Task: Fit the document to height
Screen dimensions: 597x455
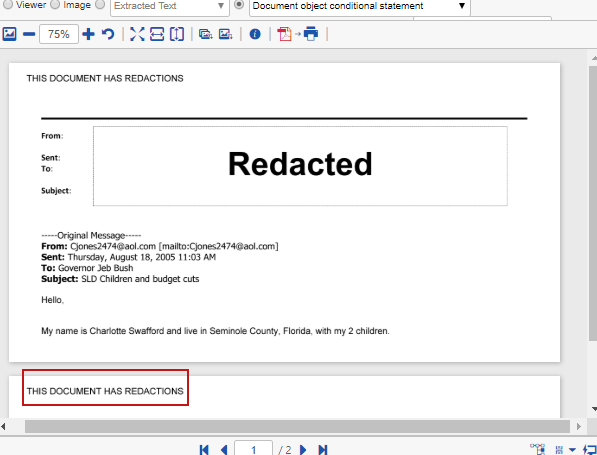Action: coord(177,34)
